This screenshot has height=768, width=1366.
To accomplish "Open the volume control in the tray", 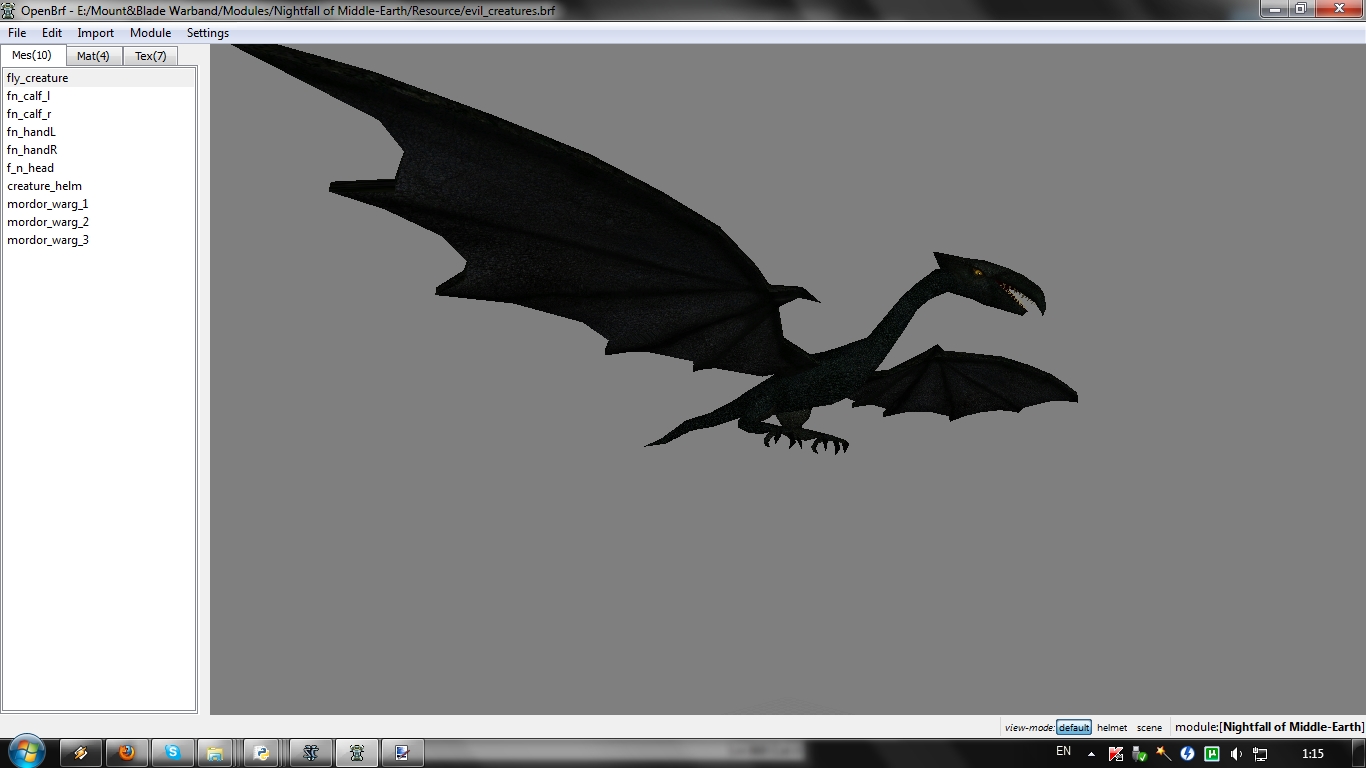I will click(1237, 753).
